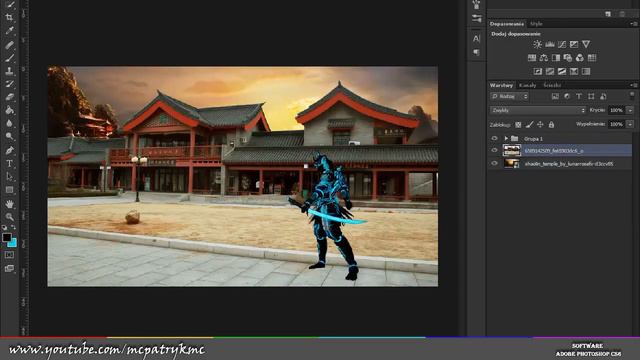Toggle Quick Mask mode
The height and width of the screenshot is (360, 640).
[9, 255]
